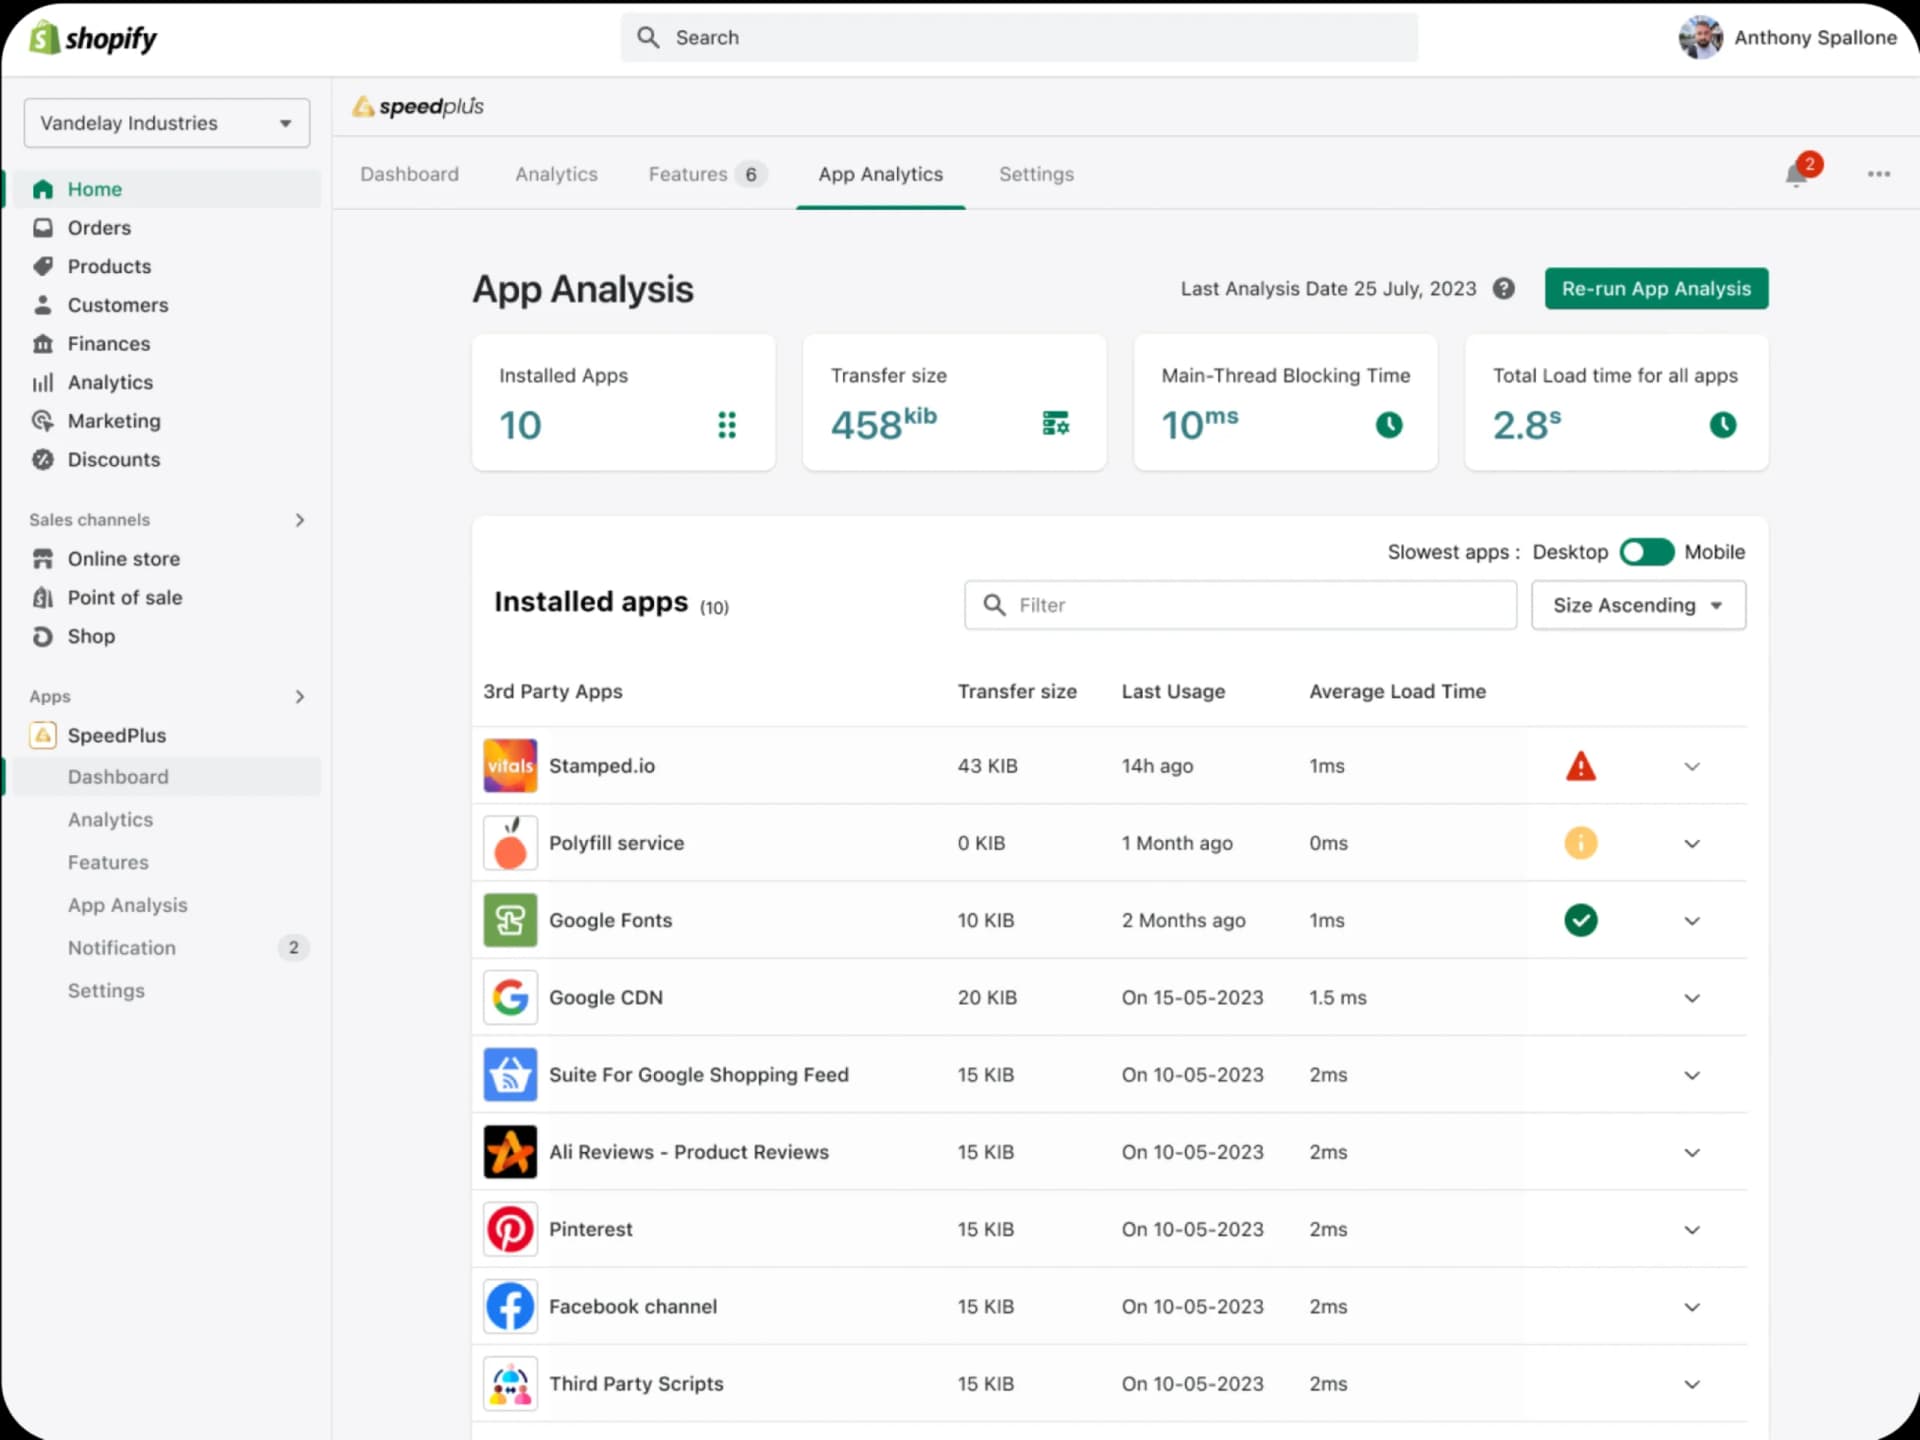
Task: Select the App Analytics tab
Action: pos(880,174)
